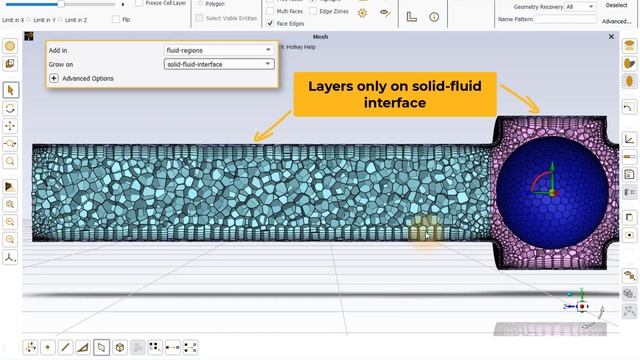This screenshot has height=360, width=640.
Task: Select the Limit in Y radio button
Action: coord(29,20)
